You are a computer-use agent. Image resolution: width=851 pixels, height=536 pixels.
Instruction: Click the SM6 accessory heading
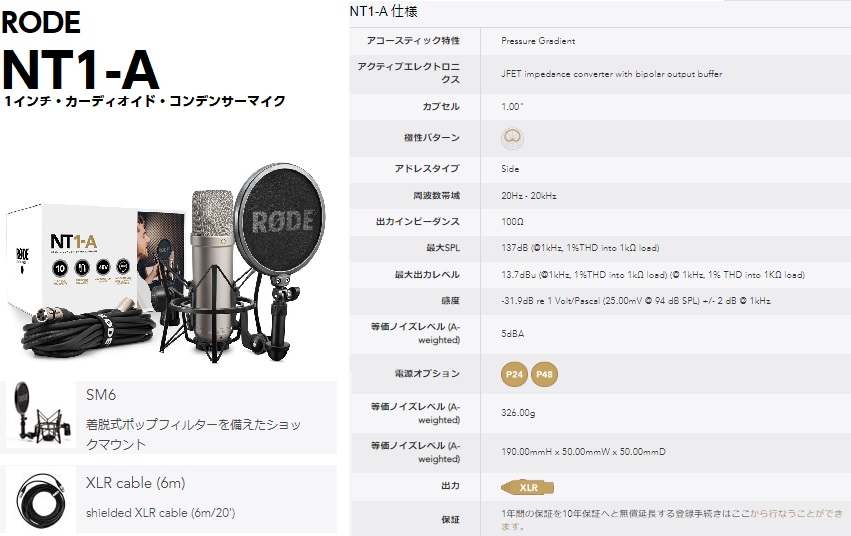point(101,394)
